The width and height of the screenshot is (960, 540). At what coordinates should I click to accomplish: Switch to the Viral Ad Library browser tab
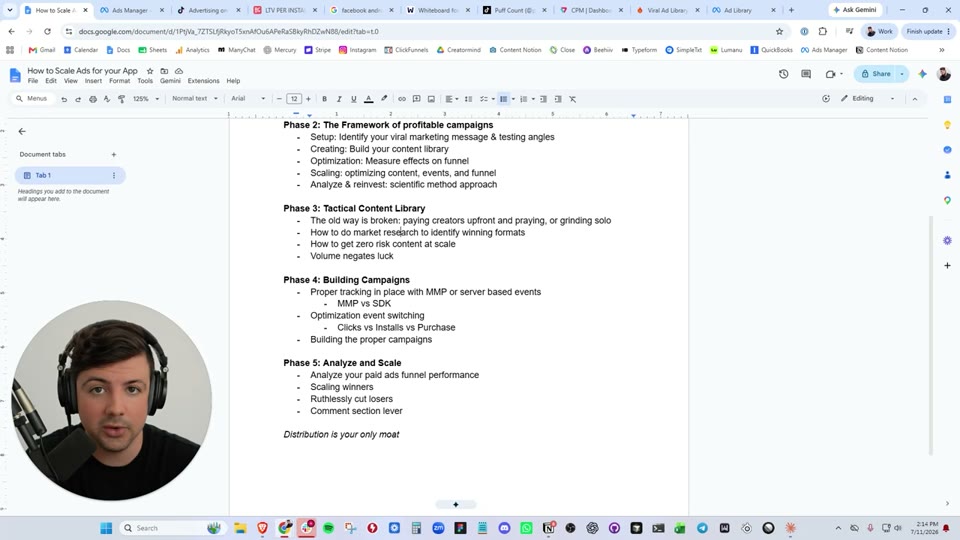[x=667, y=10]
